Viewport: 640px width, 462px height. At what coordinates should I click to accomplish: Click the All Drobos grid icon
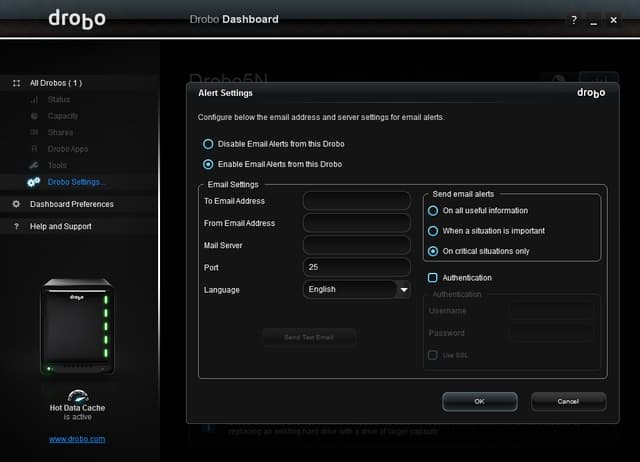click(x=16, y=83)
